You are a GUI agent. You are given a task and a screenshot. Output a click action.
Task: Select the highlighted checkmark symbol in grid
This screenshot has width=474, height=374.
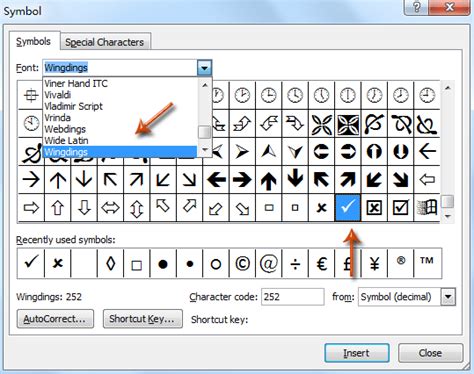[348, 207]
